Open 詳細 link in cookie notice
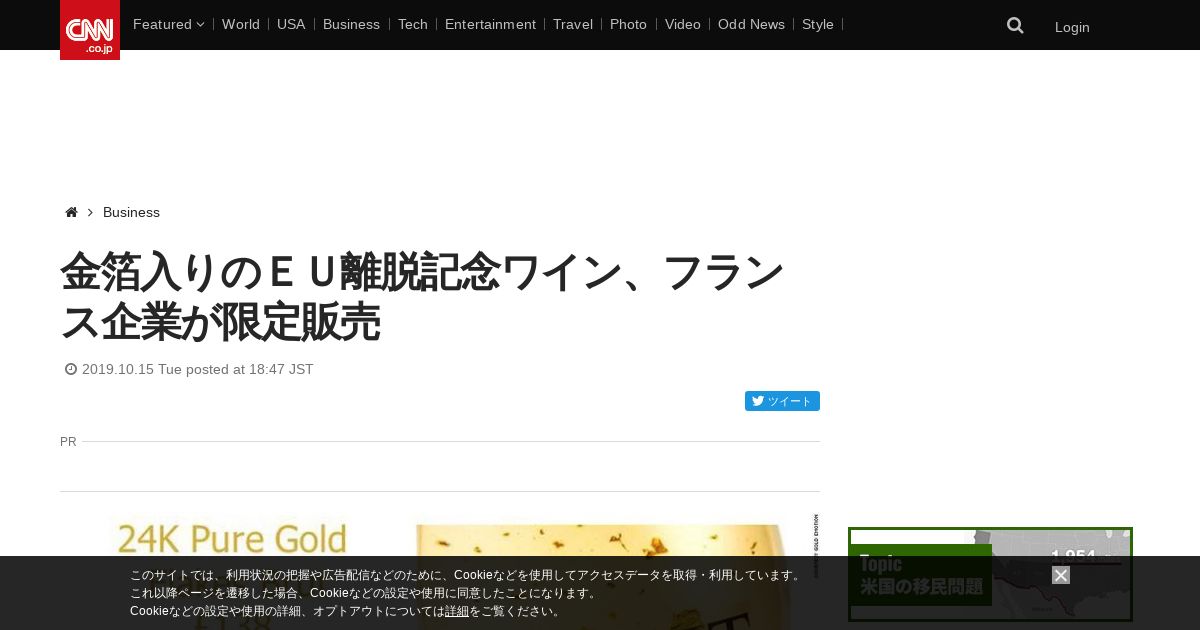1200x630 pixels. pyautogui.click(x=457, y=611)
